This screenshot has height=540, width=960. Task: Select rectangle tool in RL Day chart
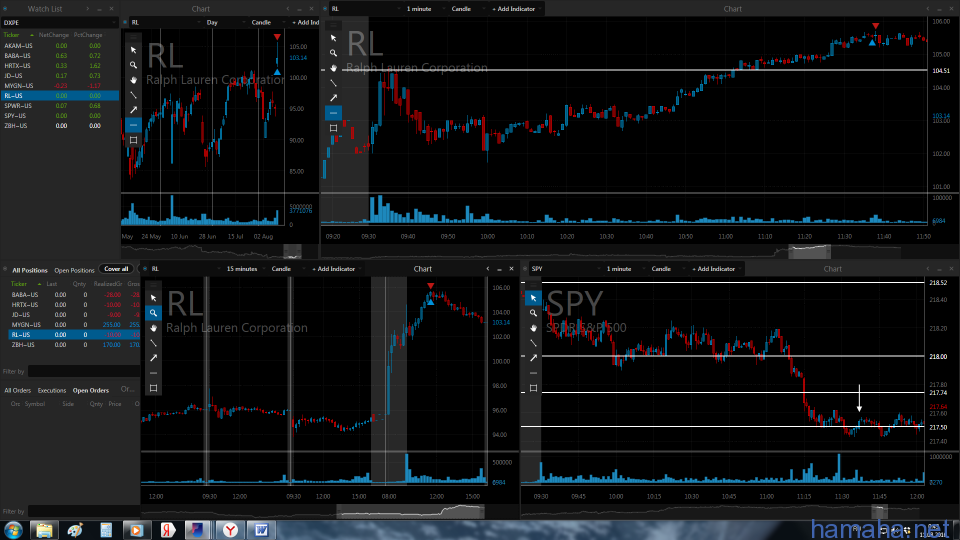point(133,140)
